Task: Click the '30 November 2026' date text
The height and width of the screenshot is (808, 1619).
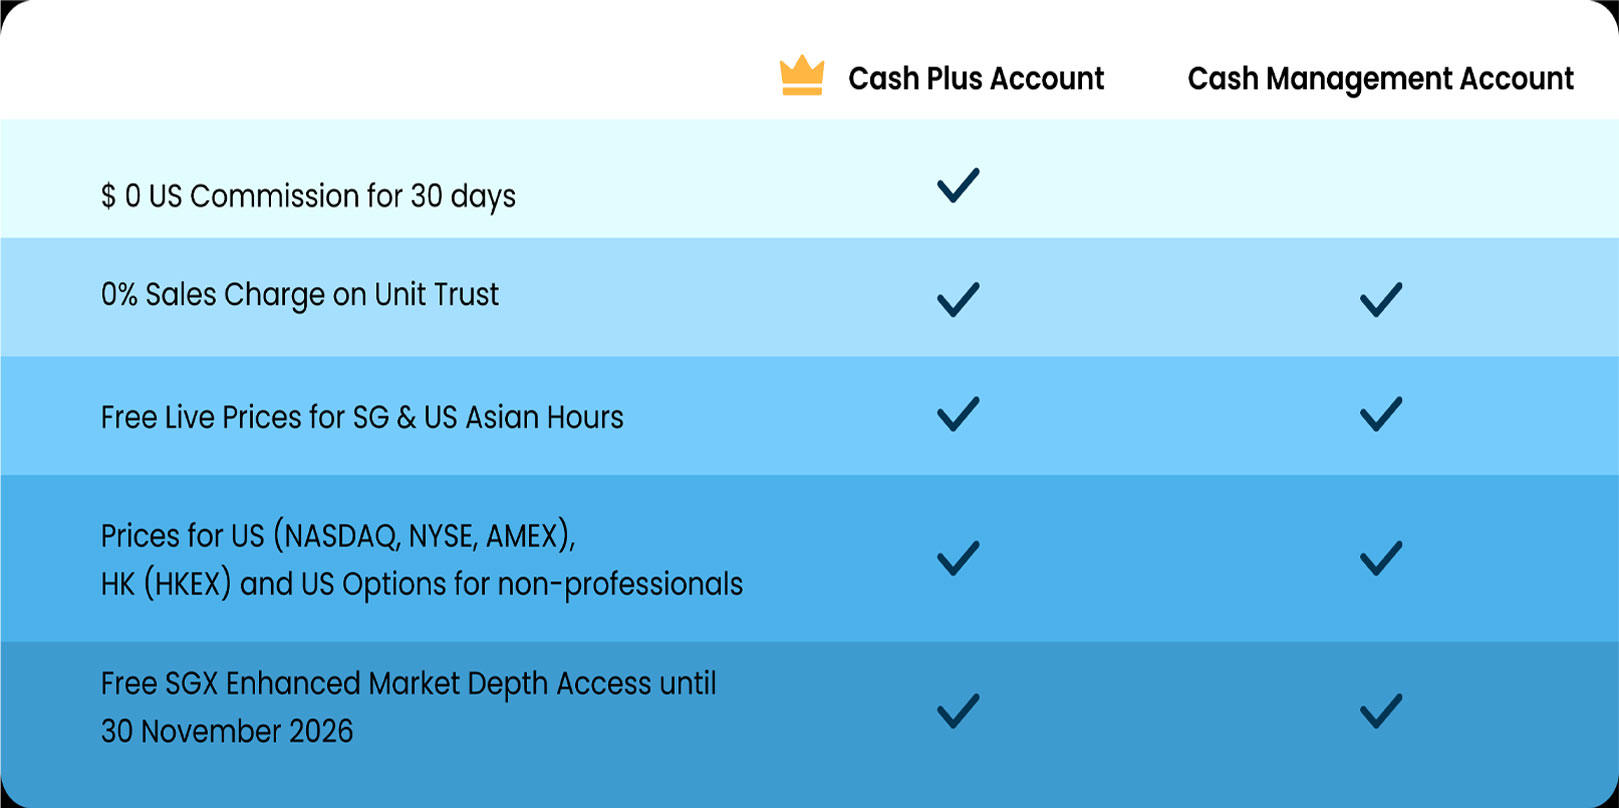Action: coord(227,731)
